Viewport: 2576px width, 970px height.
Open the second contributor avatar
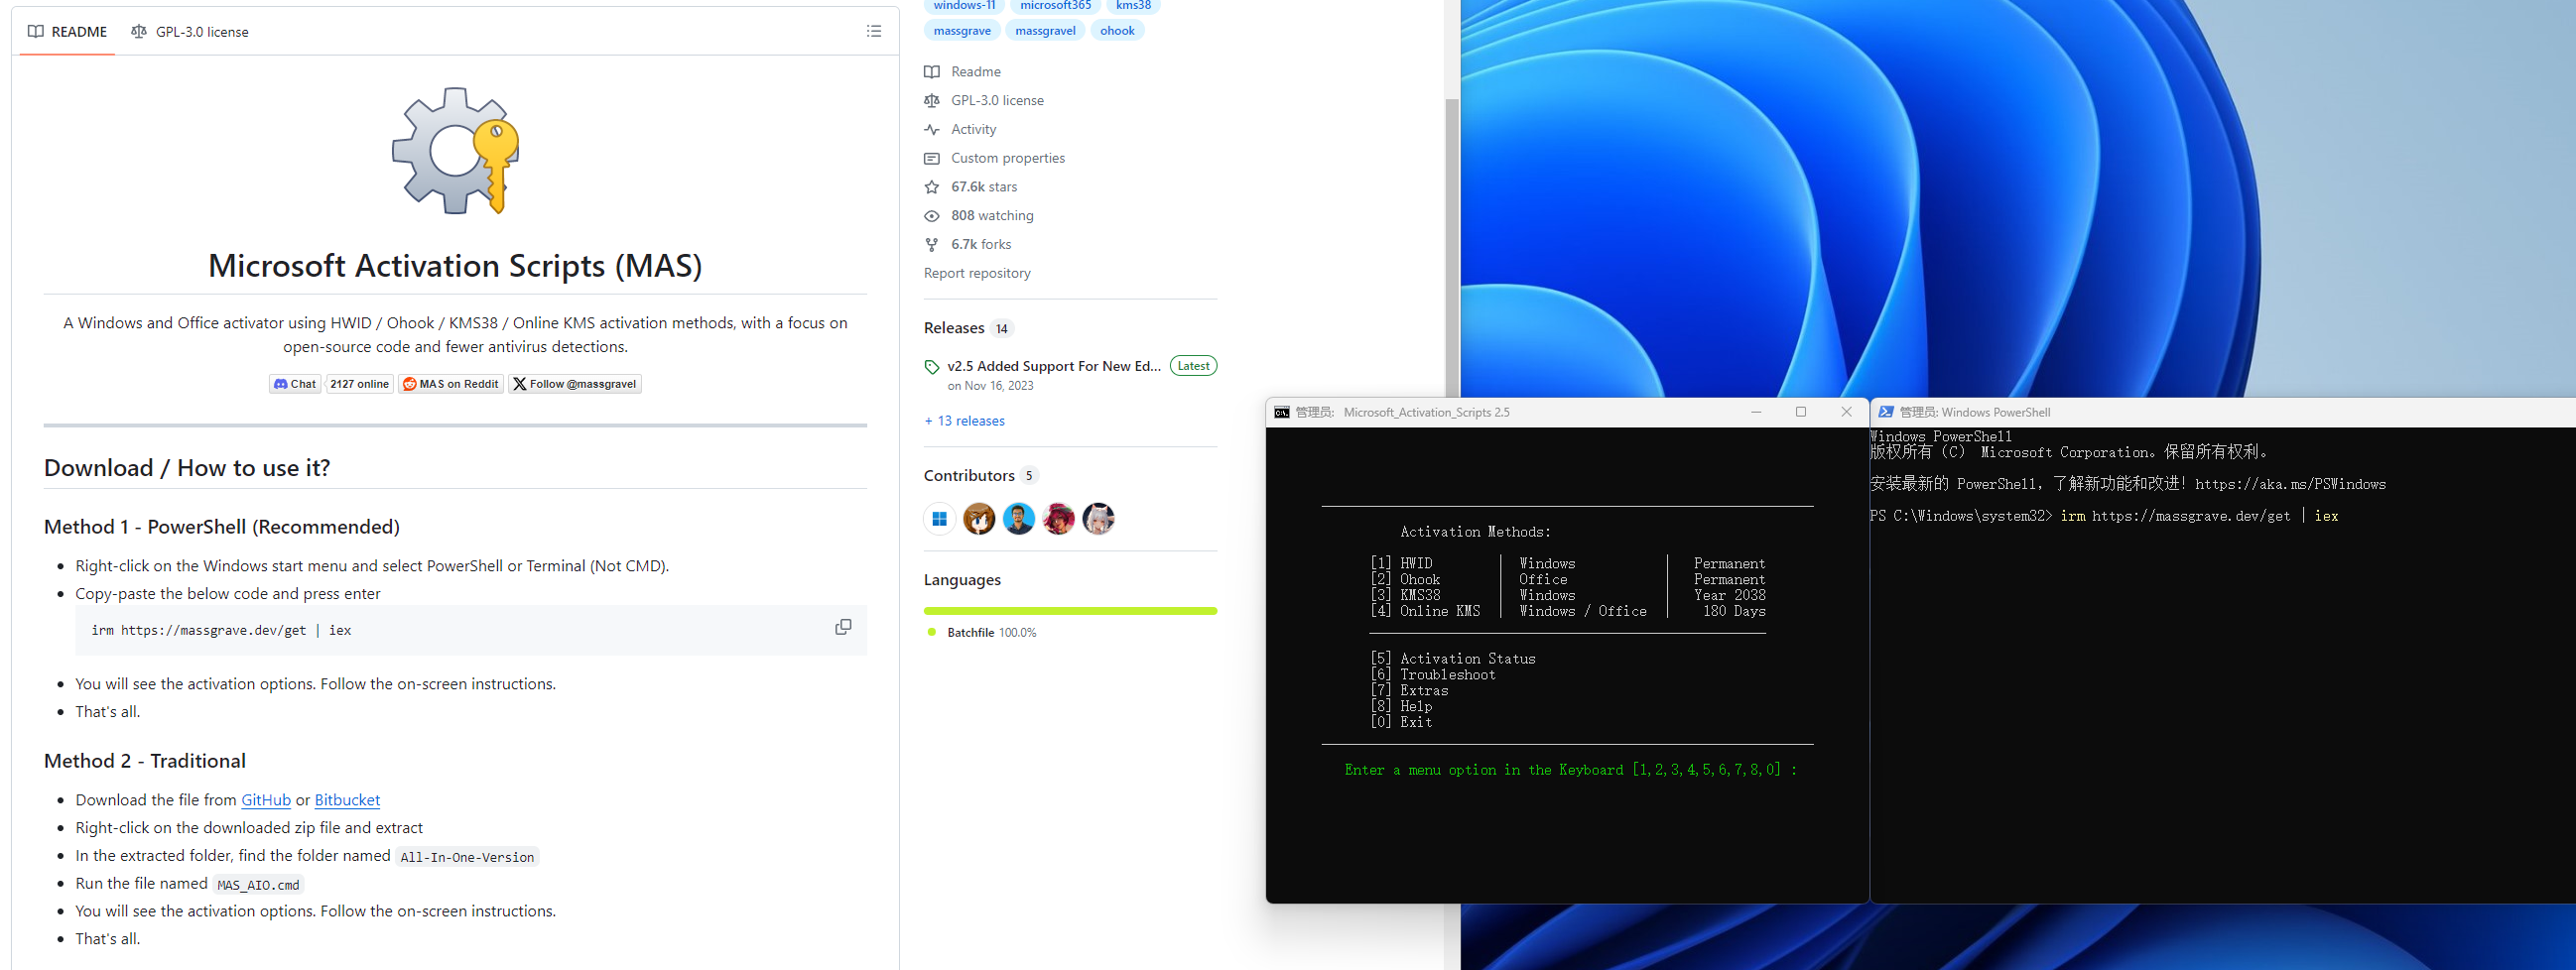[x=979, y=518]
